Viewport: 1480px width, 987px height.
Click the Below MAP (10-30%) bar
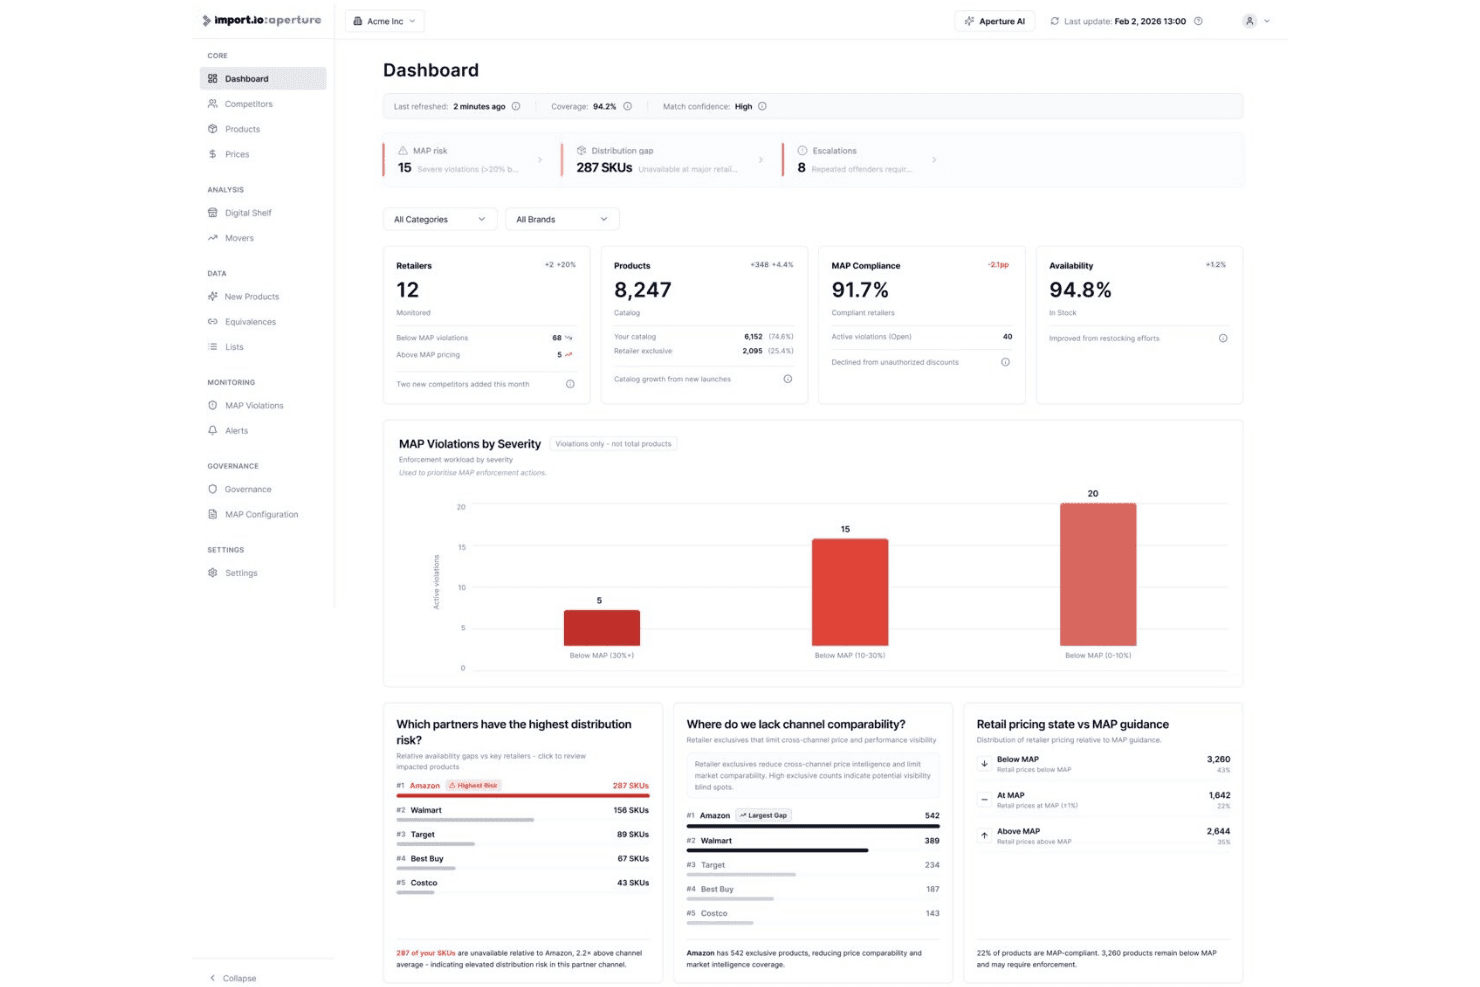tap(850, 592)
